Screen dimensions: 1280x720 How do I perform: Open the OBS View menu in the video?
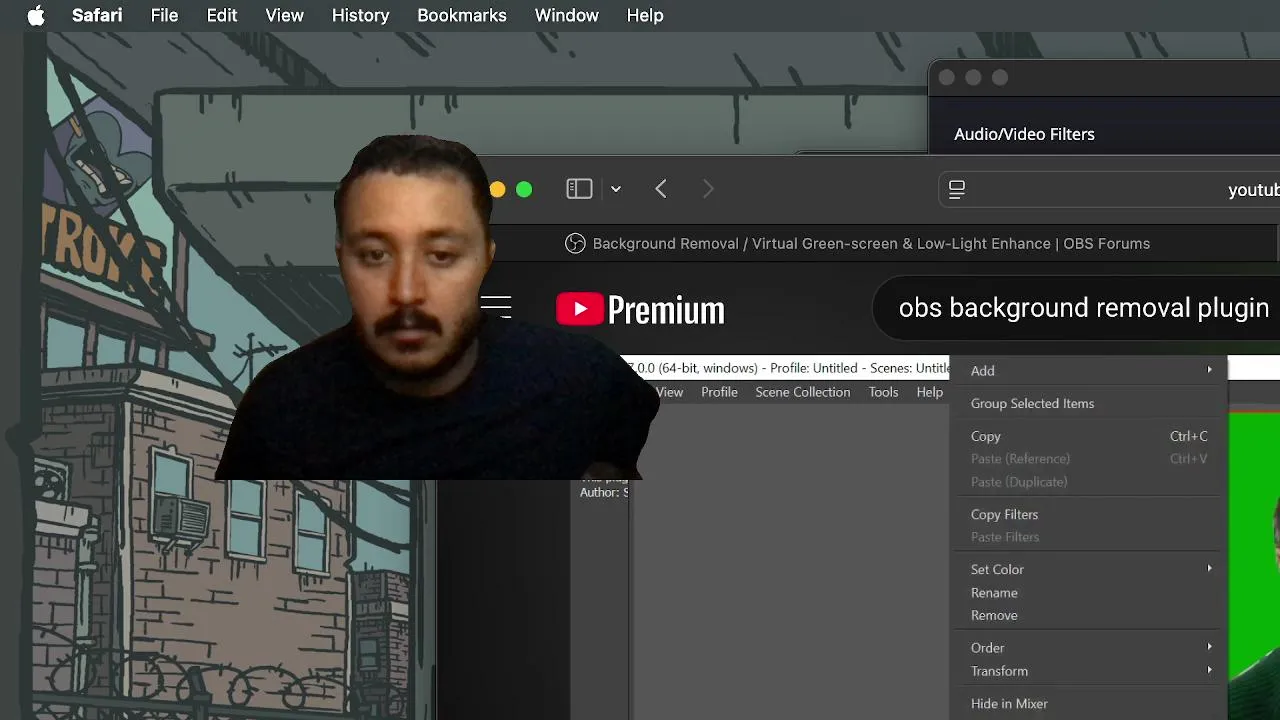click(x=669, y=392)
